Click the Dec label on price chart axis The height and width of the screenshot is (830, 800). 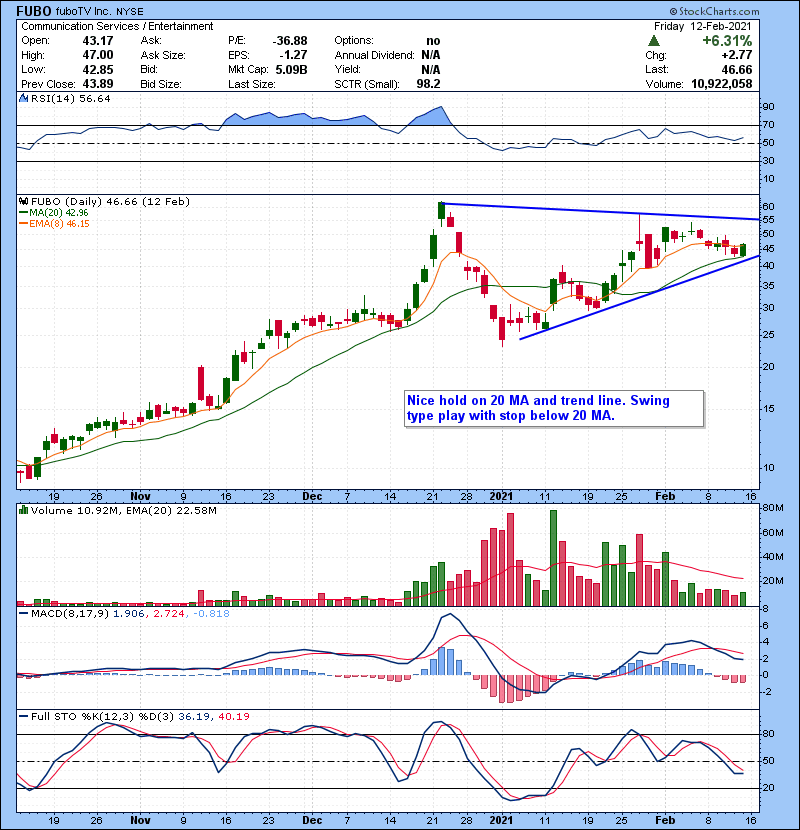pyautogui.click(x=312, y=496)
